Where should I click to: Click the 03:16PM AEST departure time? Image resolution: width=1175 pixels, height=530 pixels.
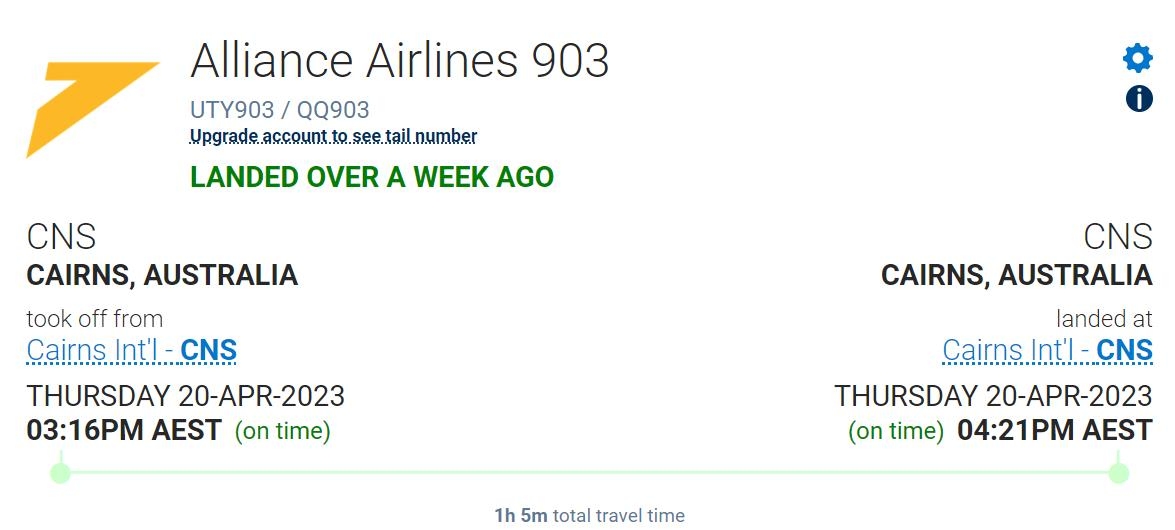tap(124, 430)
